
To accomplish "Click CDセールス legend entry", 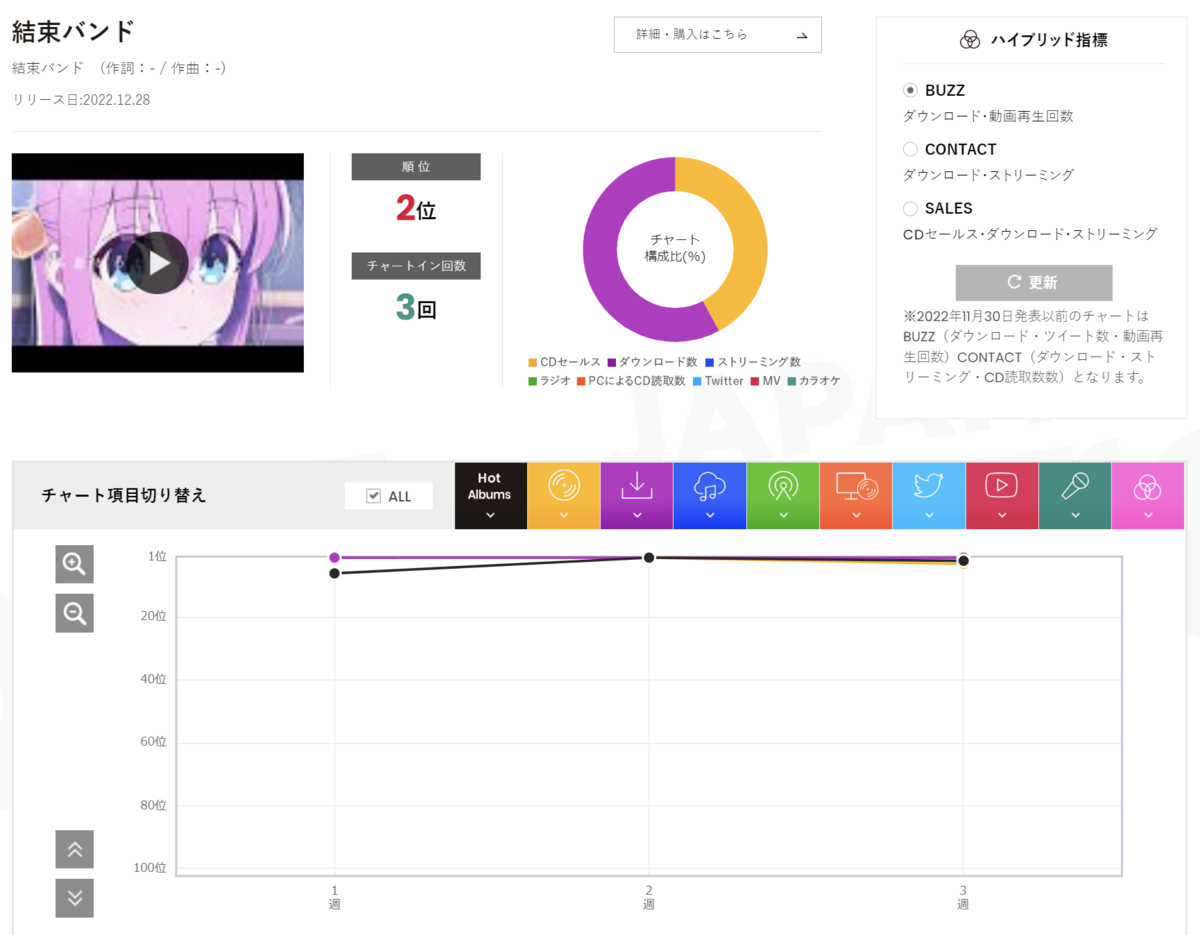I will point(564,362).
